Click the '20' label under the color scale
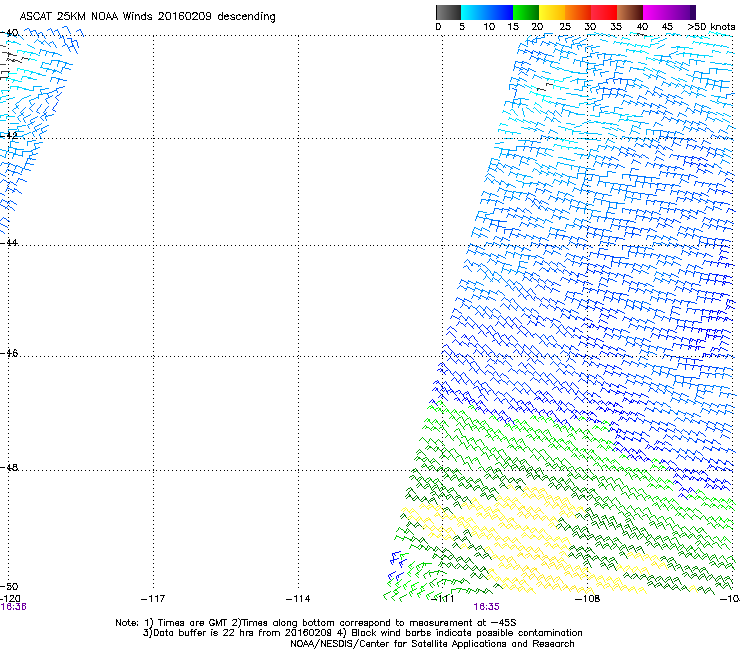 pos(537,27)
